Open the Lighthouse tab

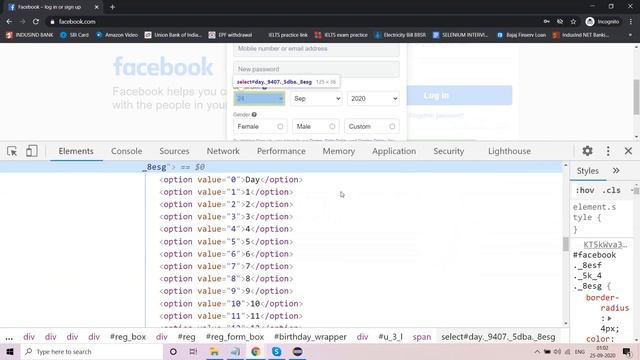click(x=509, y=151)
